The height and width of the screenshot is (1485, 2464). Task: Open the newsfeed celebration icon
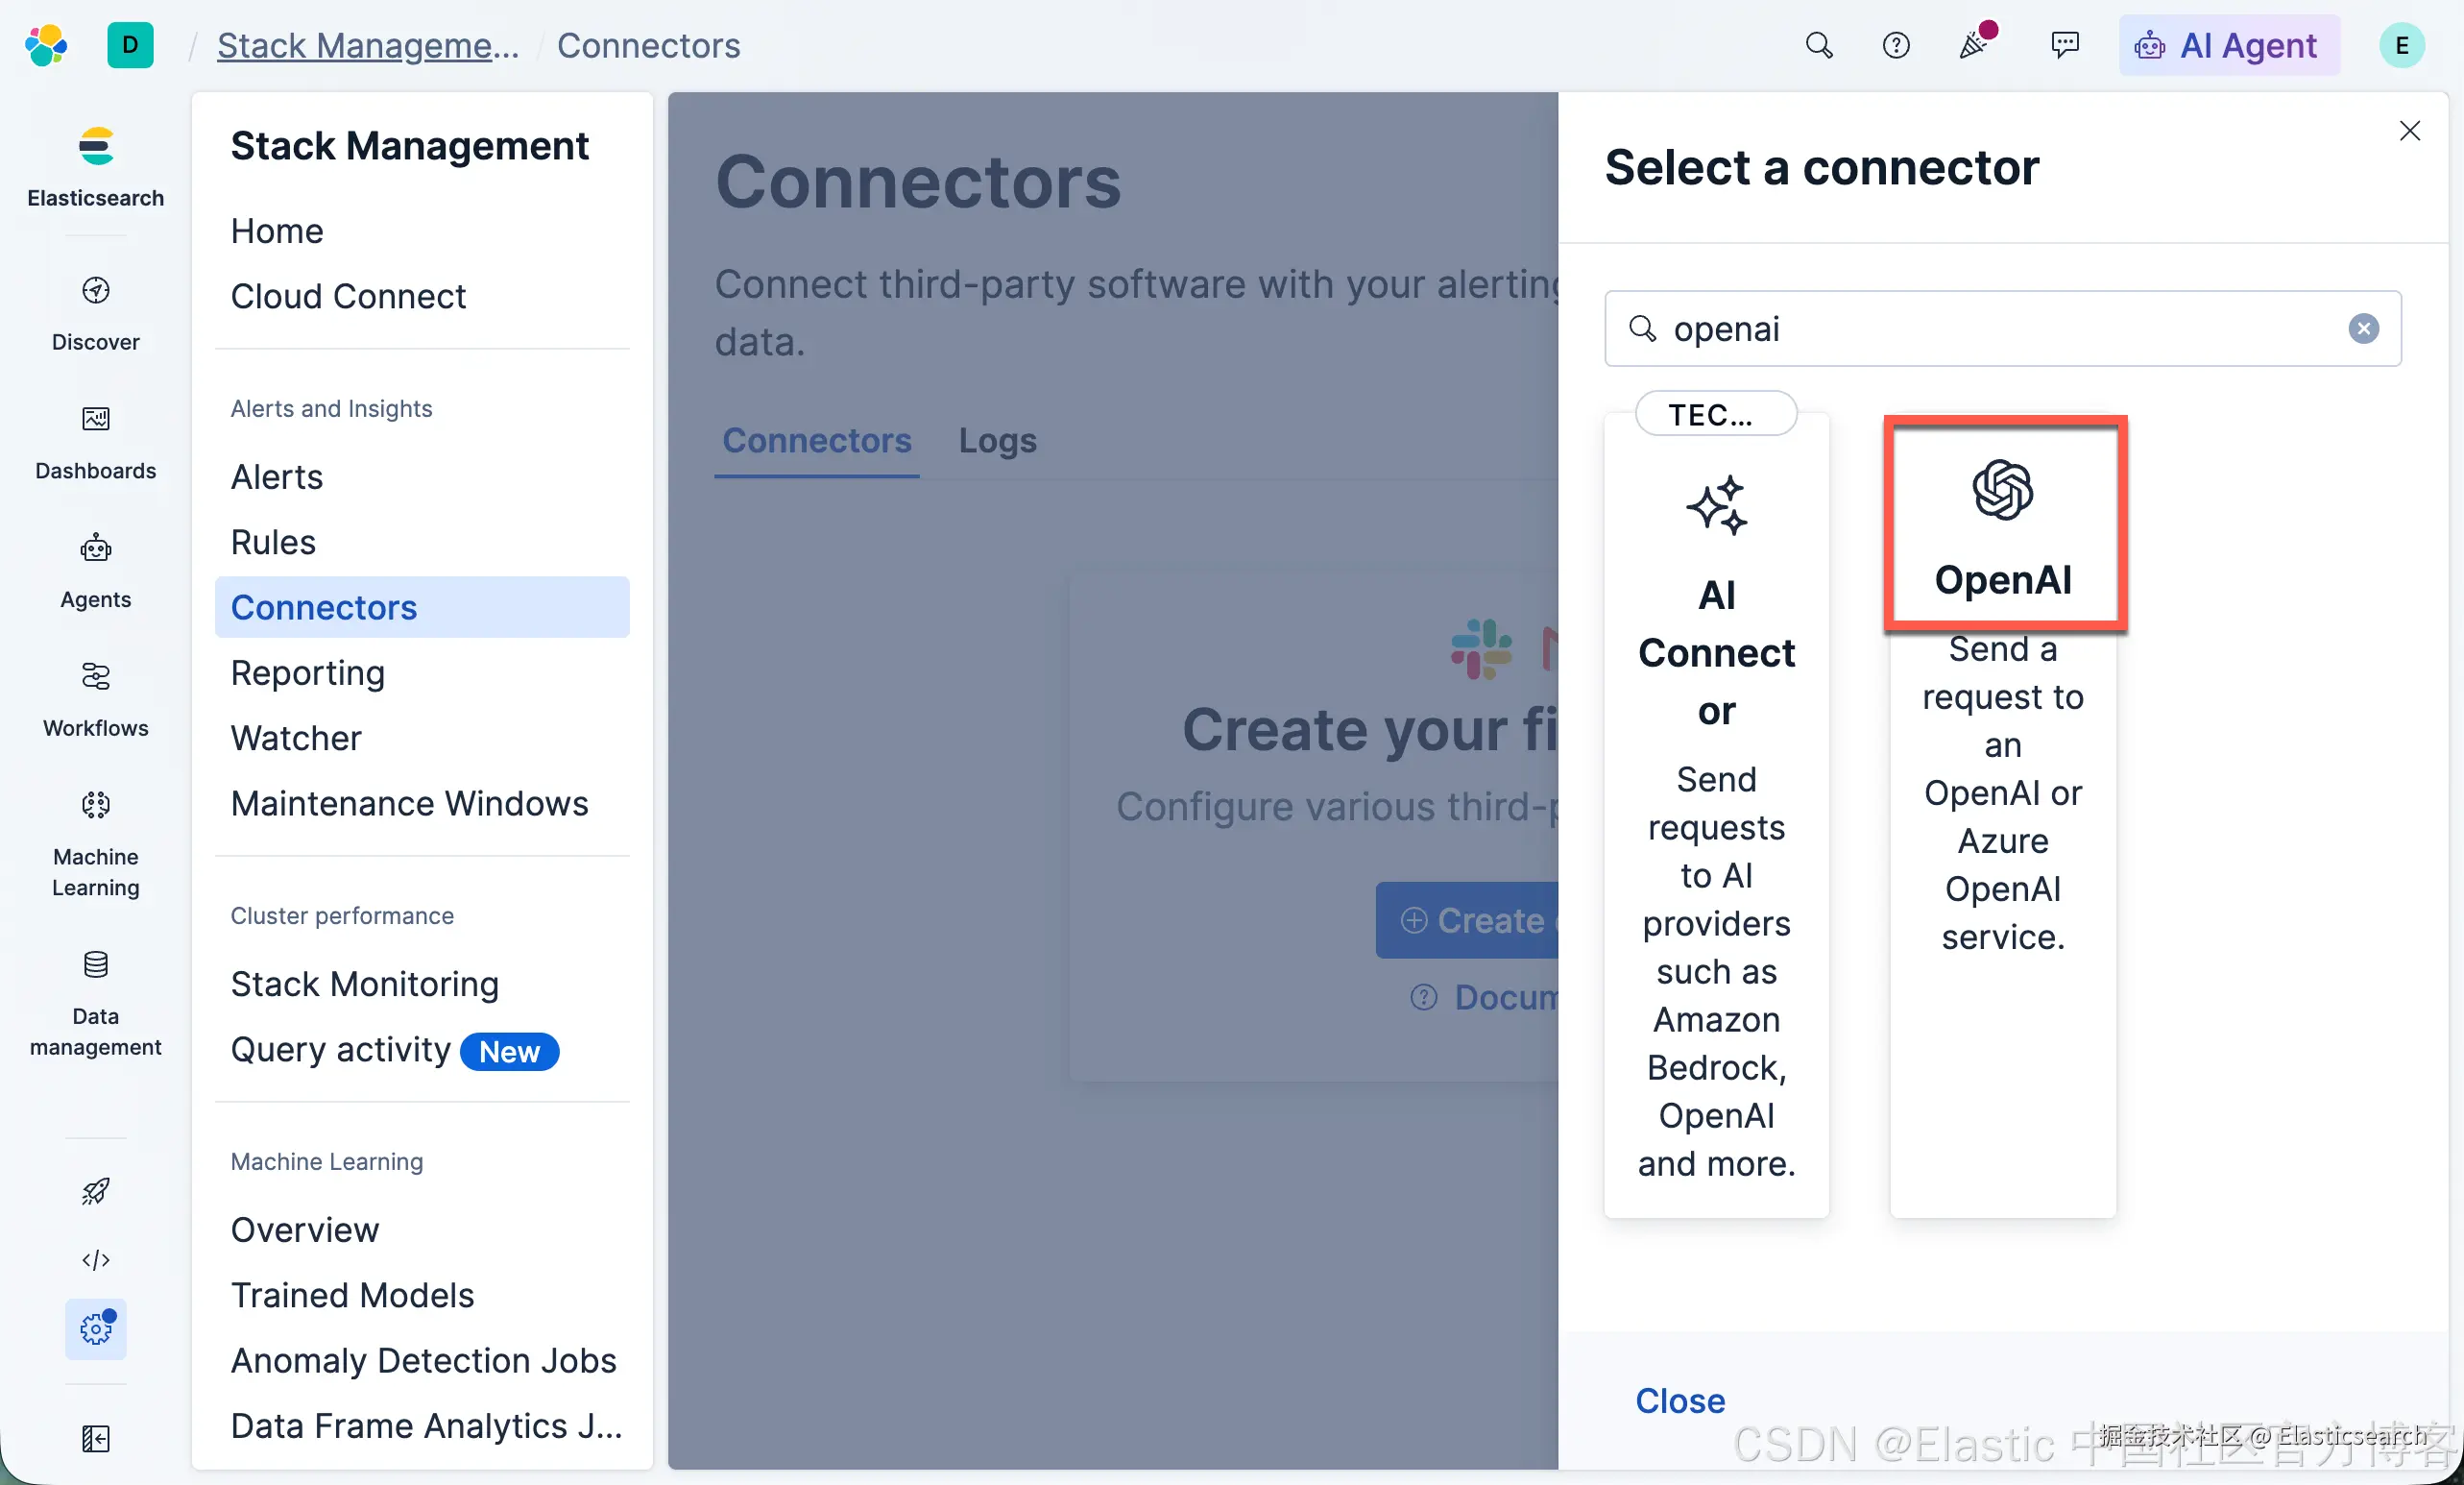[1973, 45]
